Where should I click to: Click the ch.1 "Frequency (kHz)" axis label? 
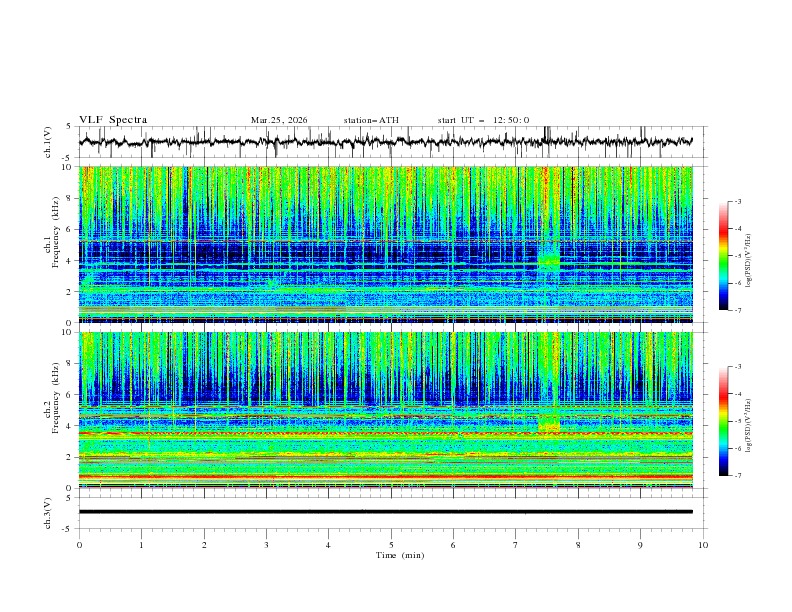[x=55, y=230]
